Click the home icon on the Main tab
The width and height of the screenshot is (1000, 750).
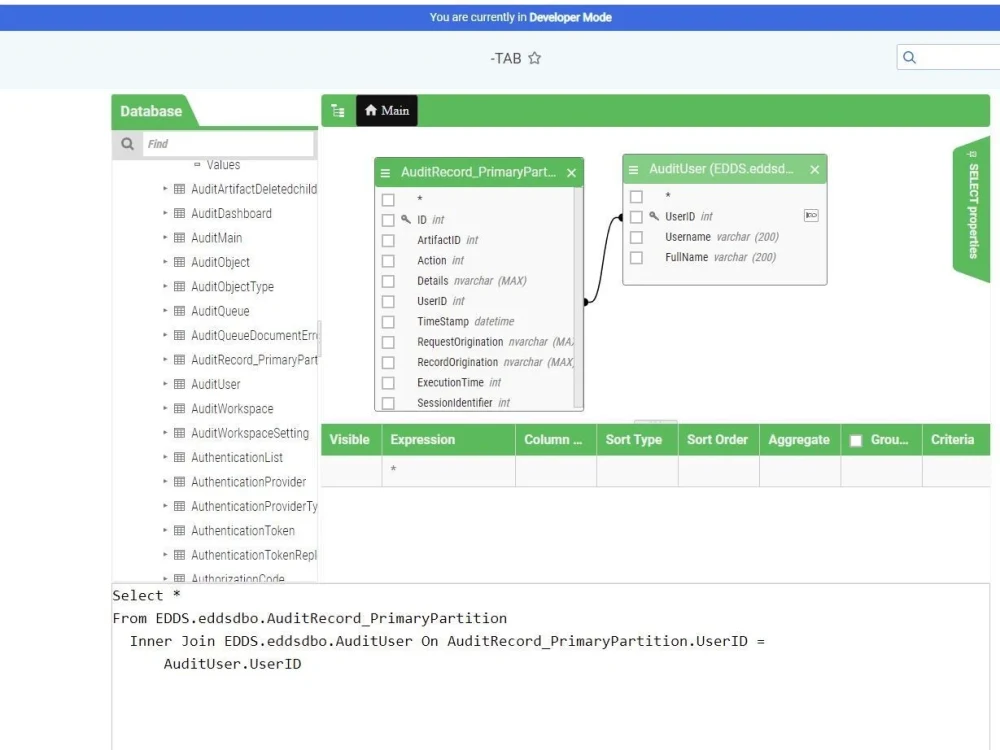[371, 110]
